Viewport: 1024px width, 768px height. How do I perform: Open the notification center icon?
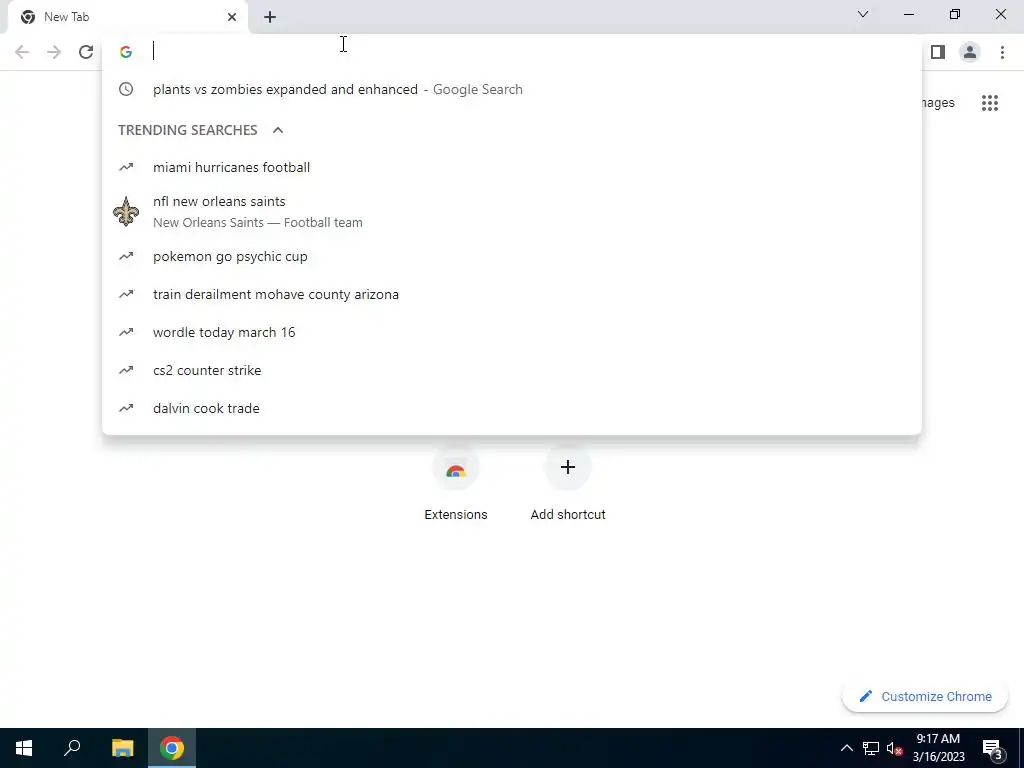(992, 748)
